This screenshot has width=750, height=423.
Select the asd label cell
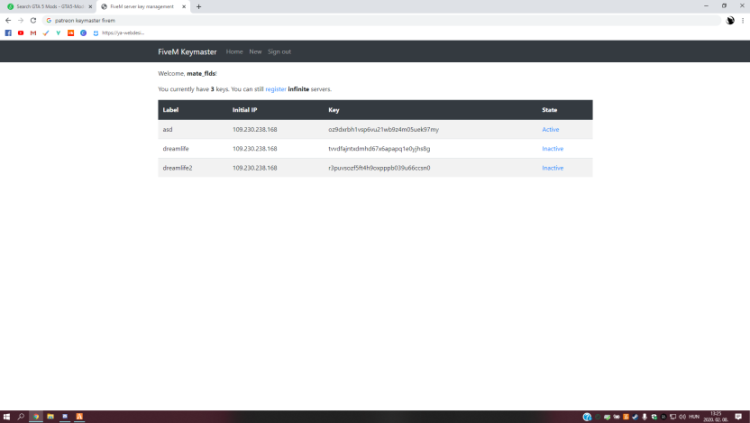coord(167,130)
